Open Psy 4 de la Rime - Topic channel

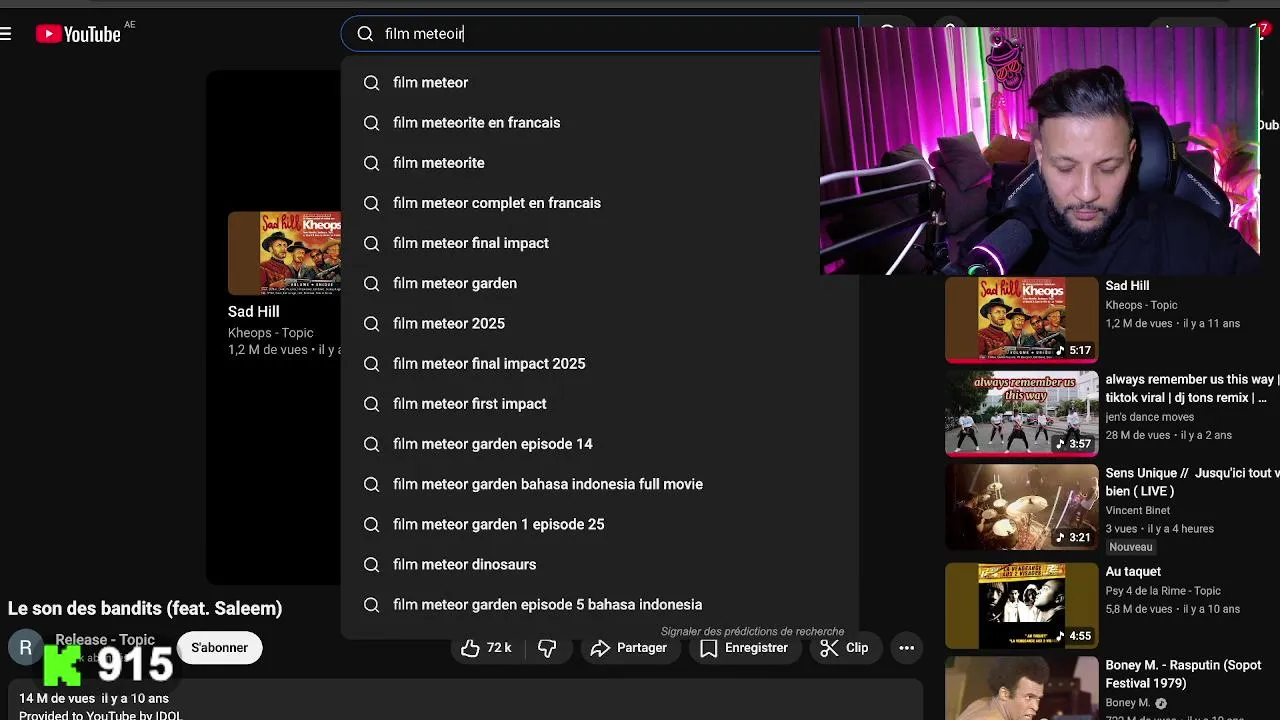1163,591
